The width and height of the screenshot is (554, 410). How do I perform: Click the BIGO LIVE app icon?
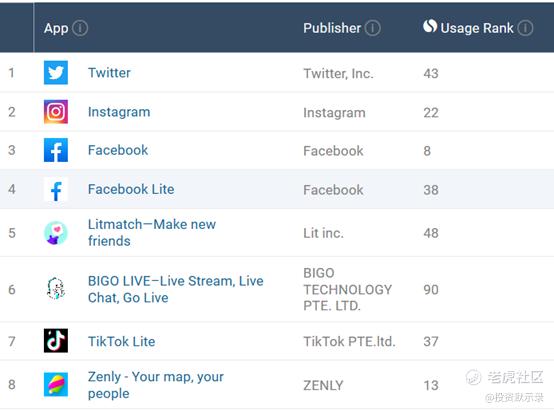coord(56,289)
